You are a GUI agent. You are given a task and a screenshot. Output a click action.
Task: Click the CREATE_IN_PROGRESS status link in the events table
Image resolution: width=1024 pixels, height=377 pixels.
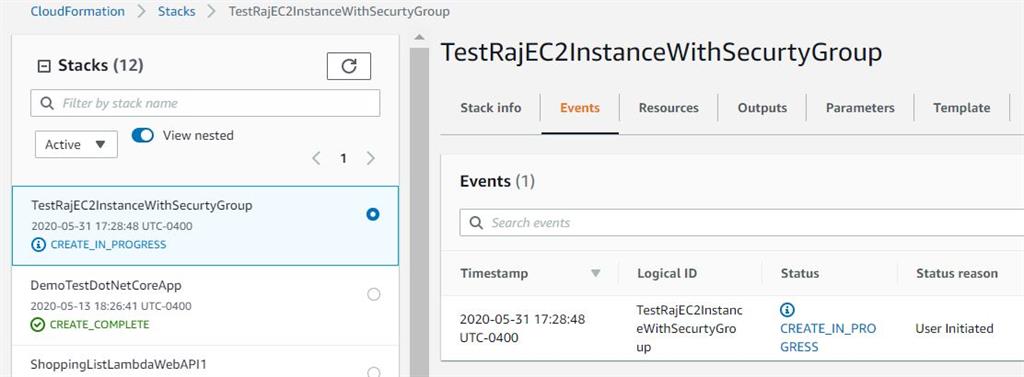(x=828, y=338)
